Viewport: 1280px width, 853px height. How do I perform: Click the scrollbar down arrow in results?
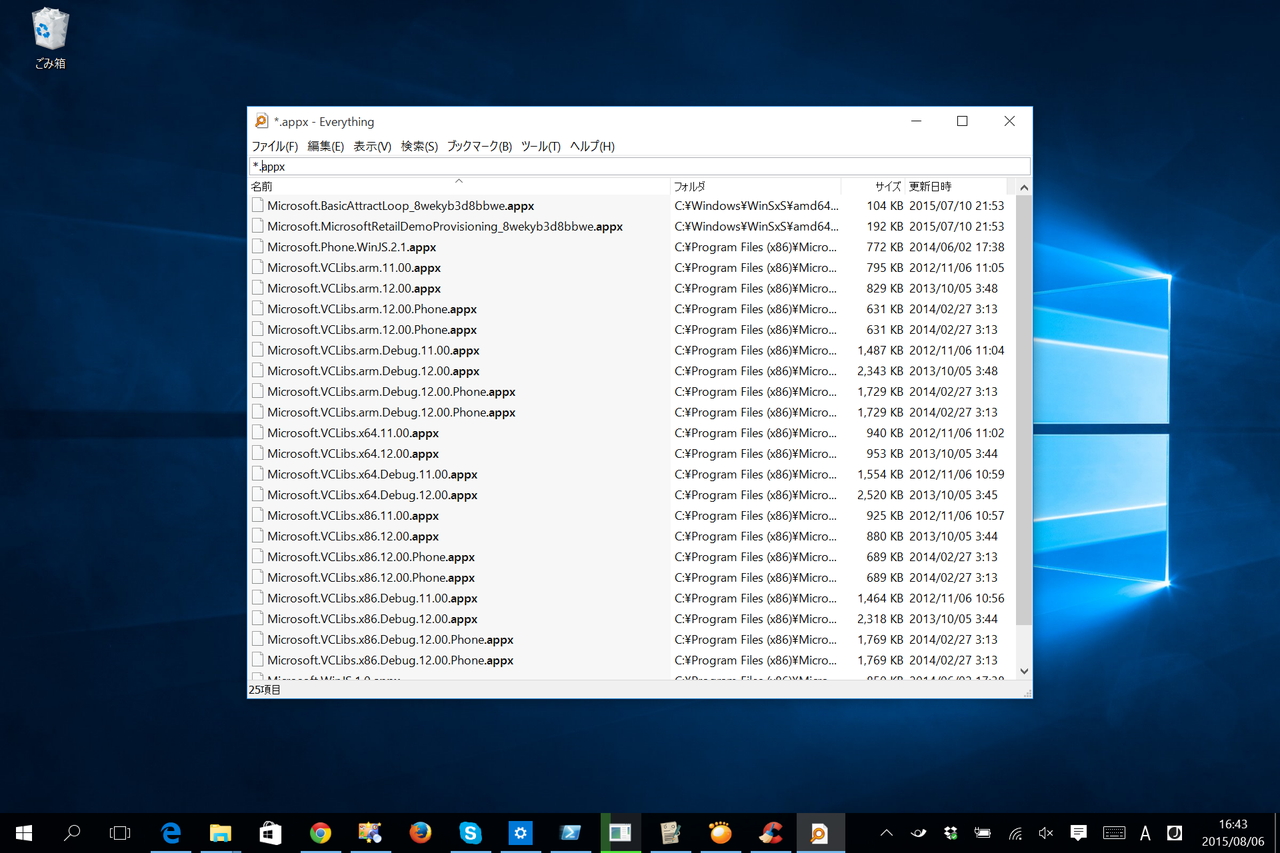pos(1024,671)
